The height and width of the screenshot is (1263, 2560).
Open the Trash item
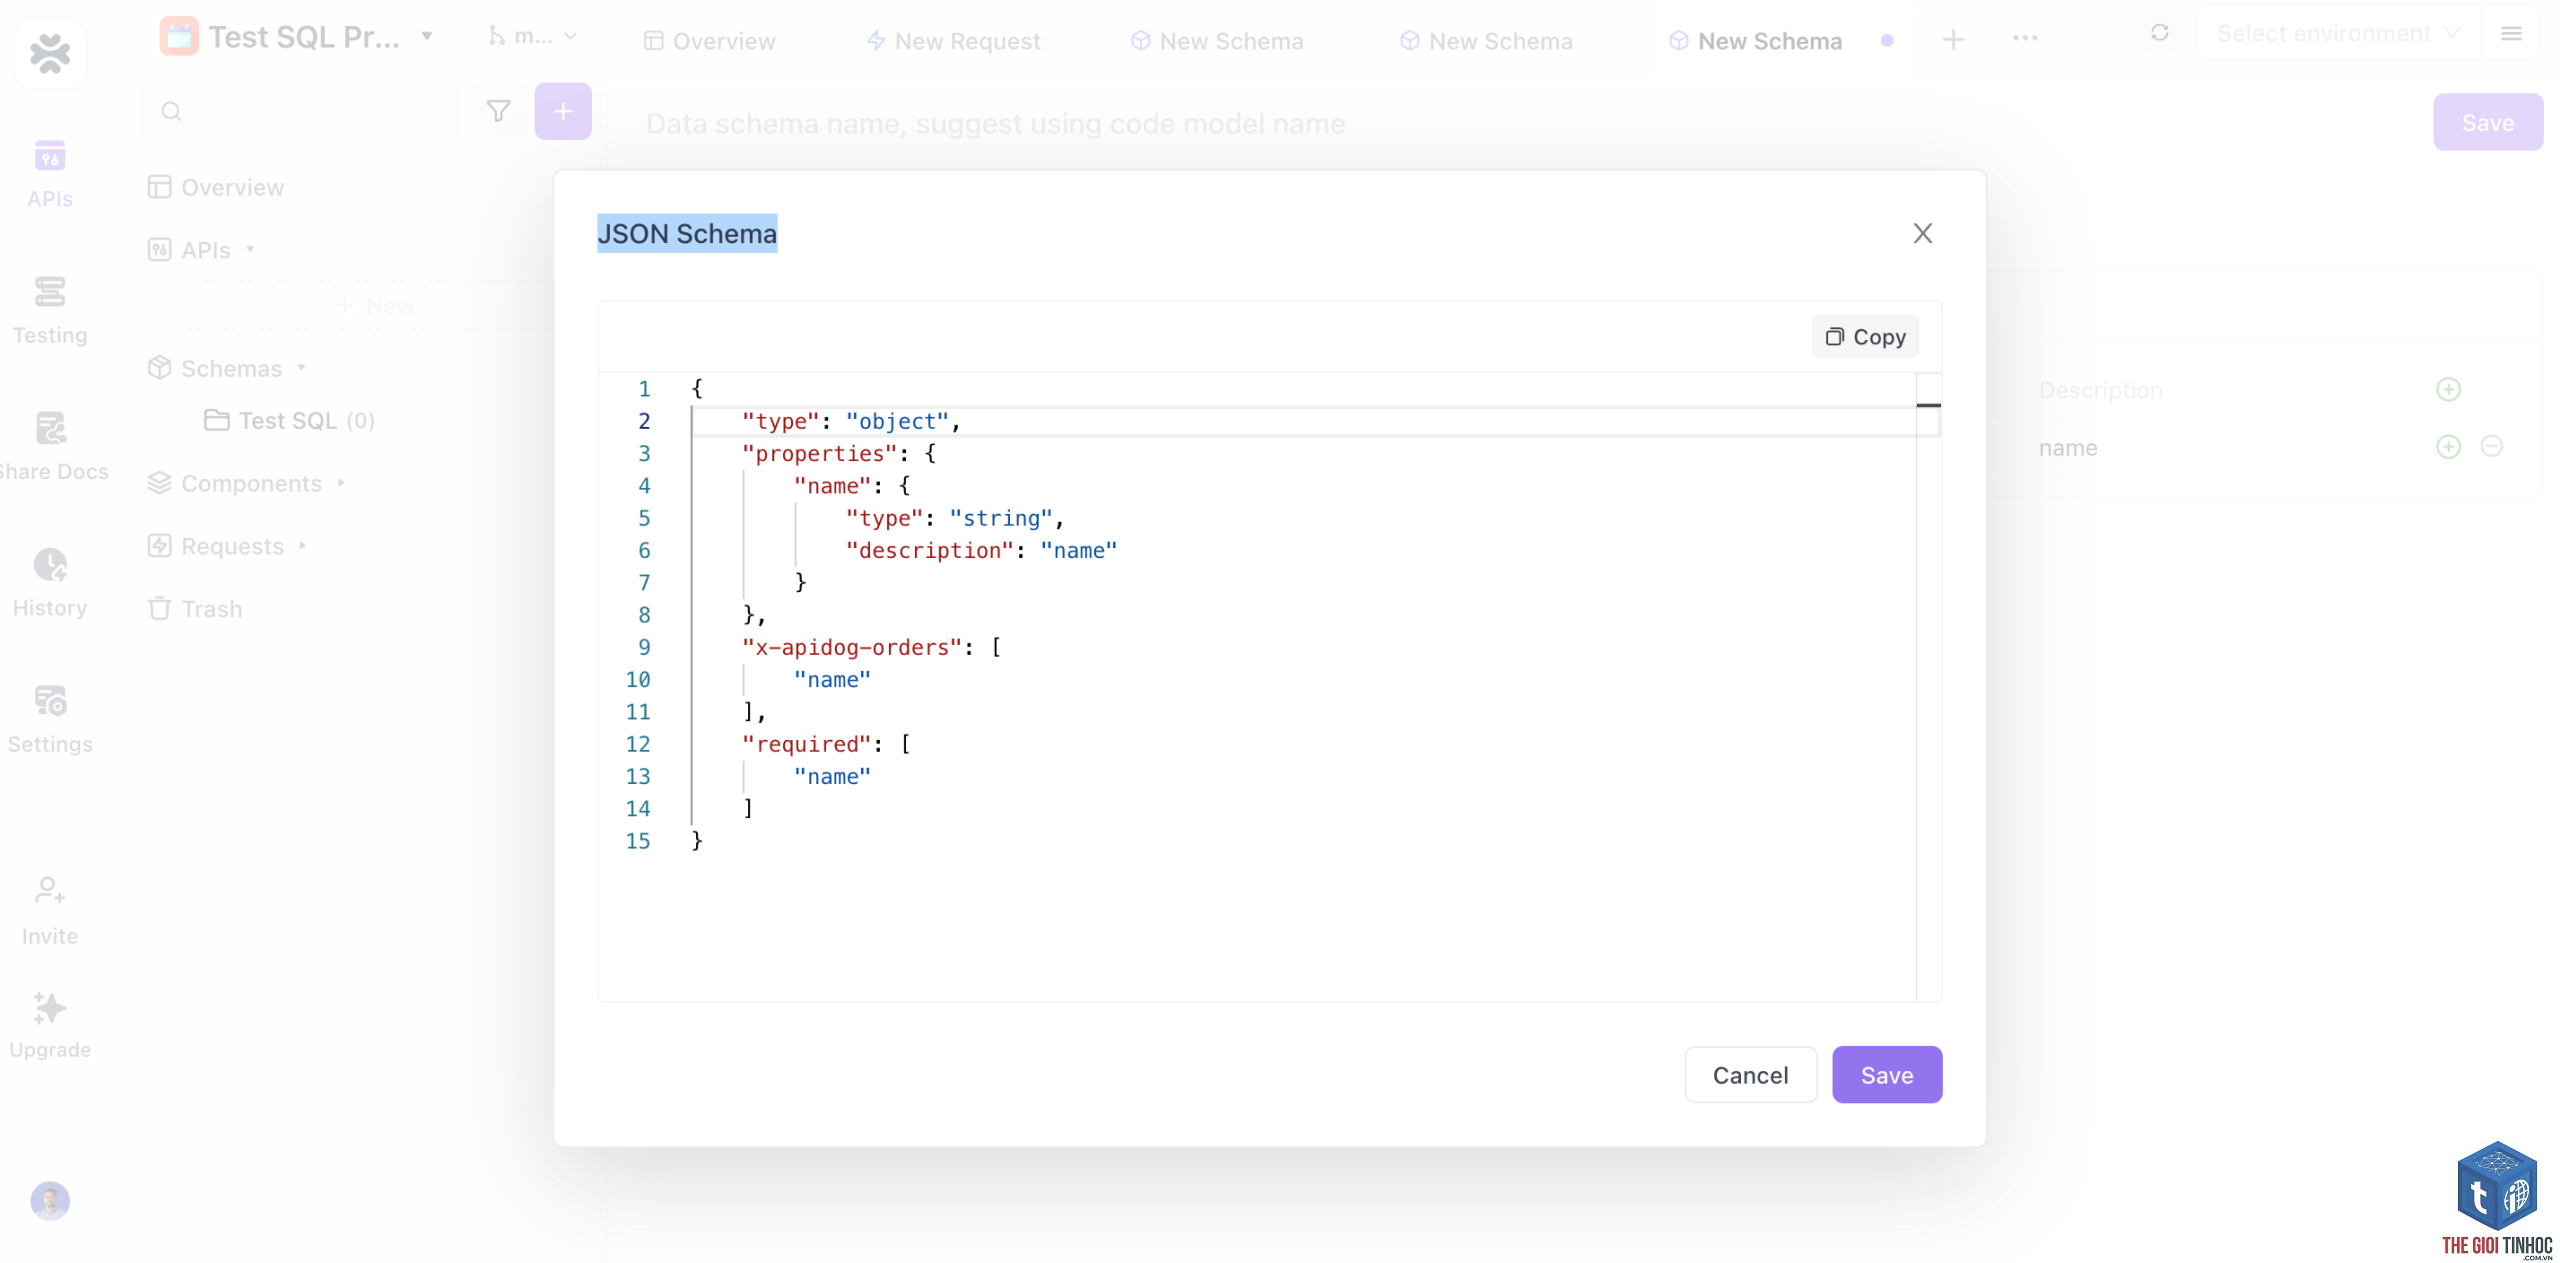click(x=195, y=609)
